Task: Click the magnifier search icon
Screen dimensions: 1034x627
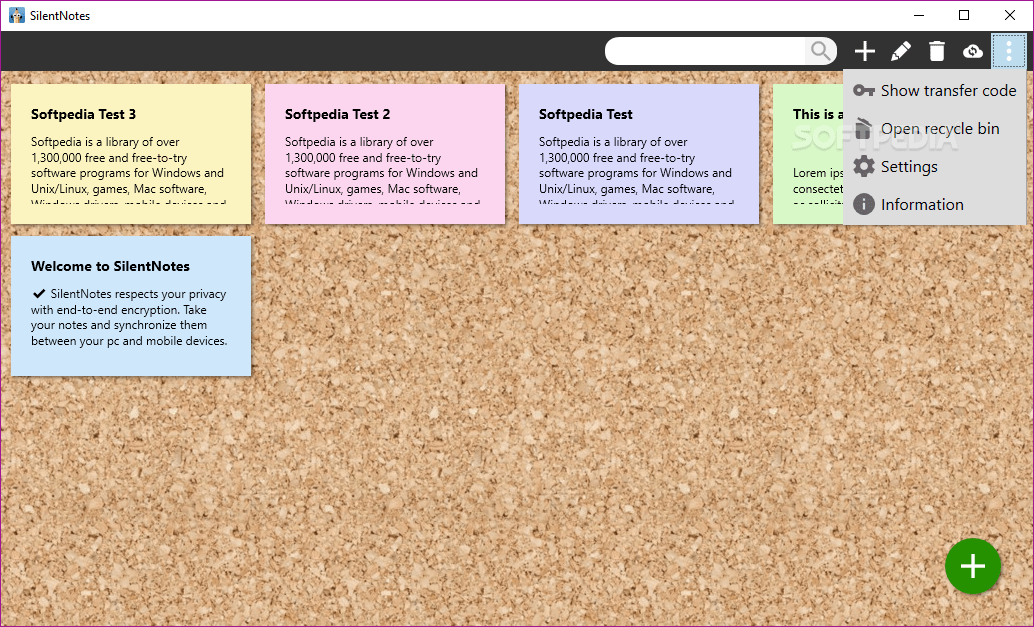Action: coord(820,51)
